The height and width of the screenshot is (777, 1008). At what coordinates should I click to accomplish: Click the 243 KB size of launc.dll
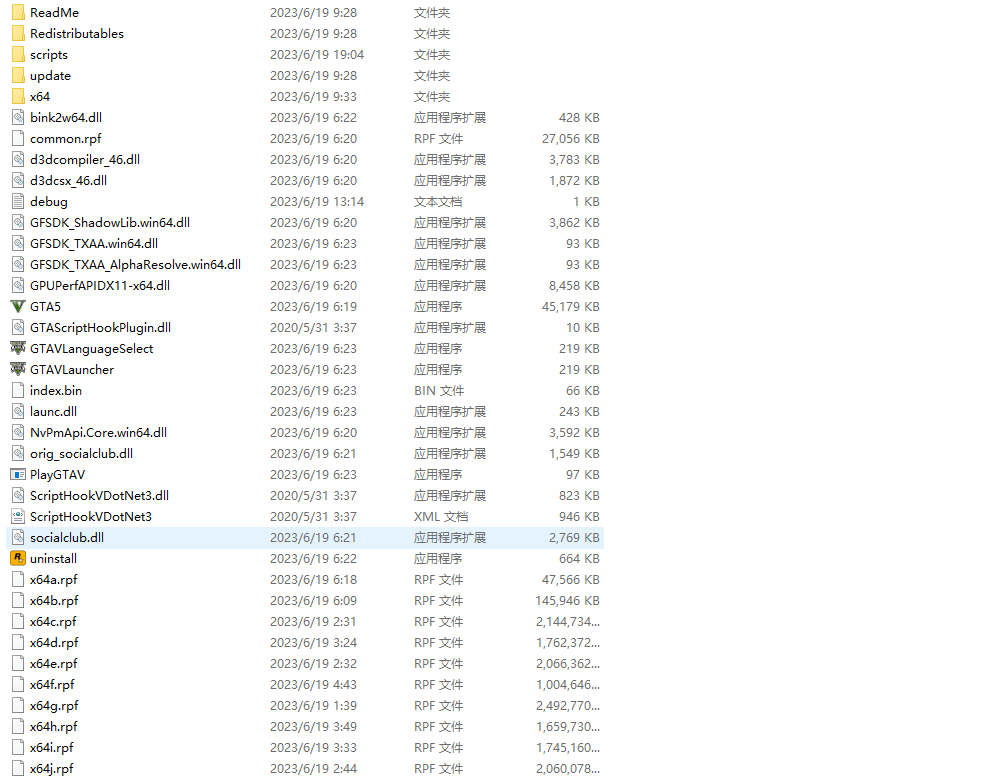point(579,411)
